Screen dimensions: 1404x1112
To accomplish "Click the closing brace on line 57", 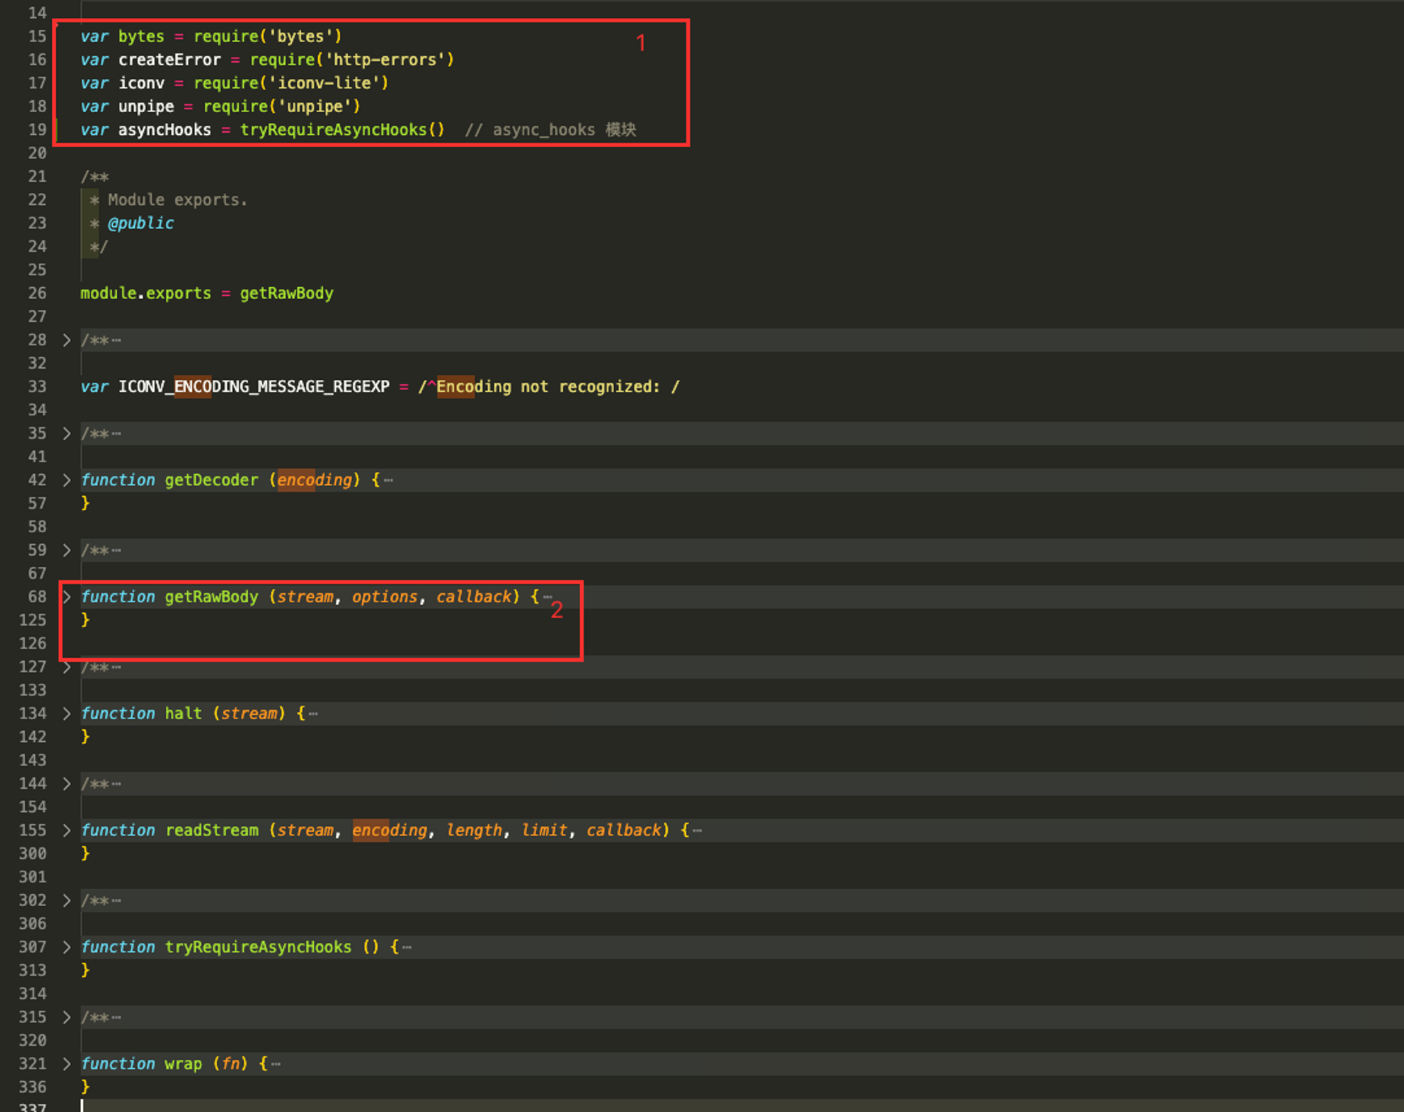I will 85,503.
